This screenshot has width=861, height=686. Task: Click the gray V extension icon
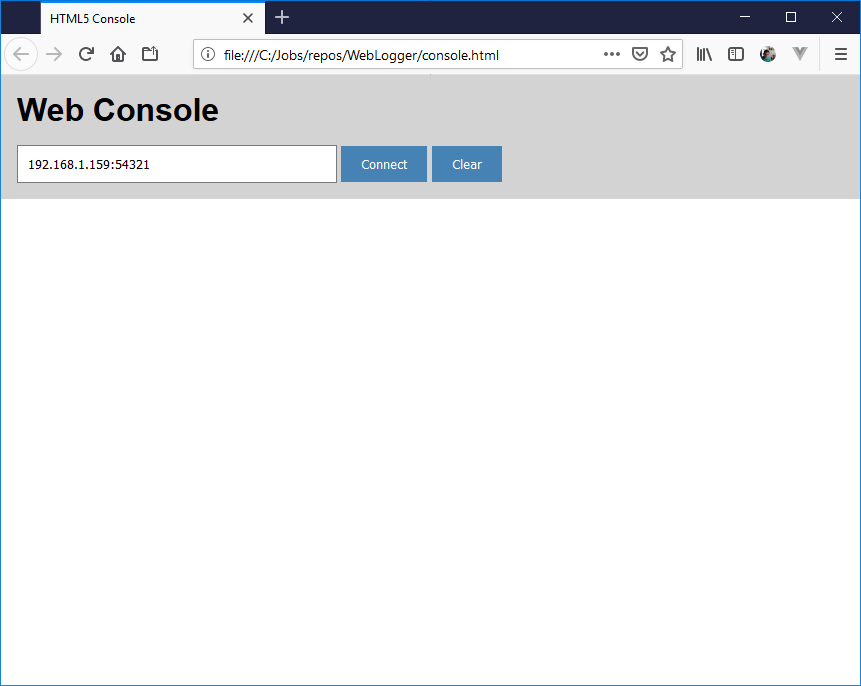click(799, 55)
